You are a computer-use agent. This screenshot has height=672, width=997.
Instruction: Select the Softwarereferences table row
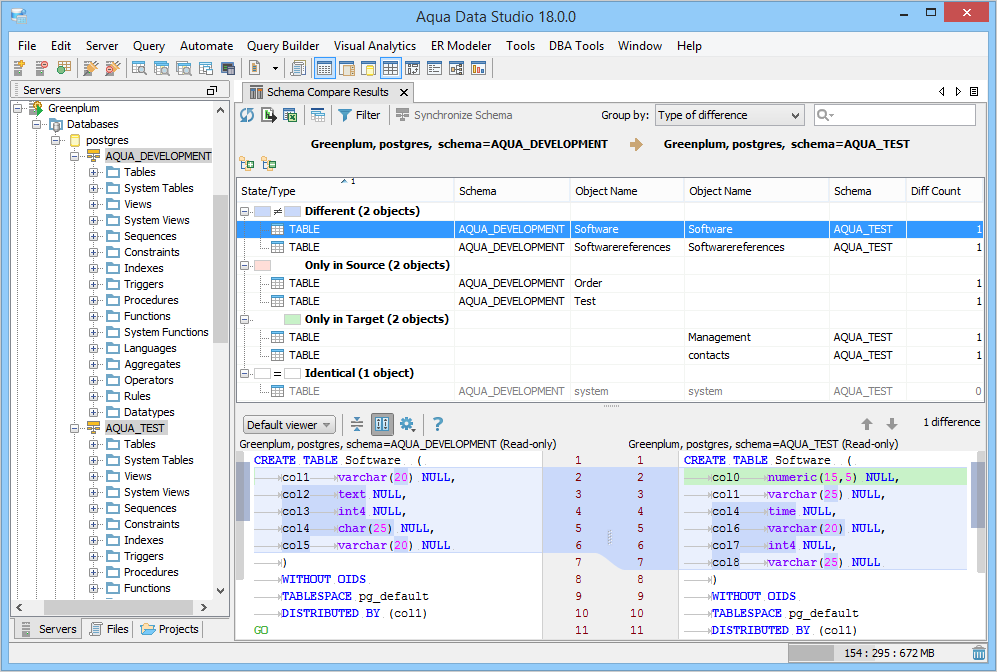click(x=610, y=247)
